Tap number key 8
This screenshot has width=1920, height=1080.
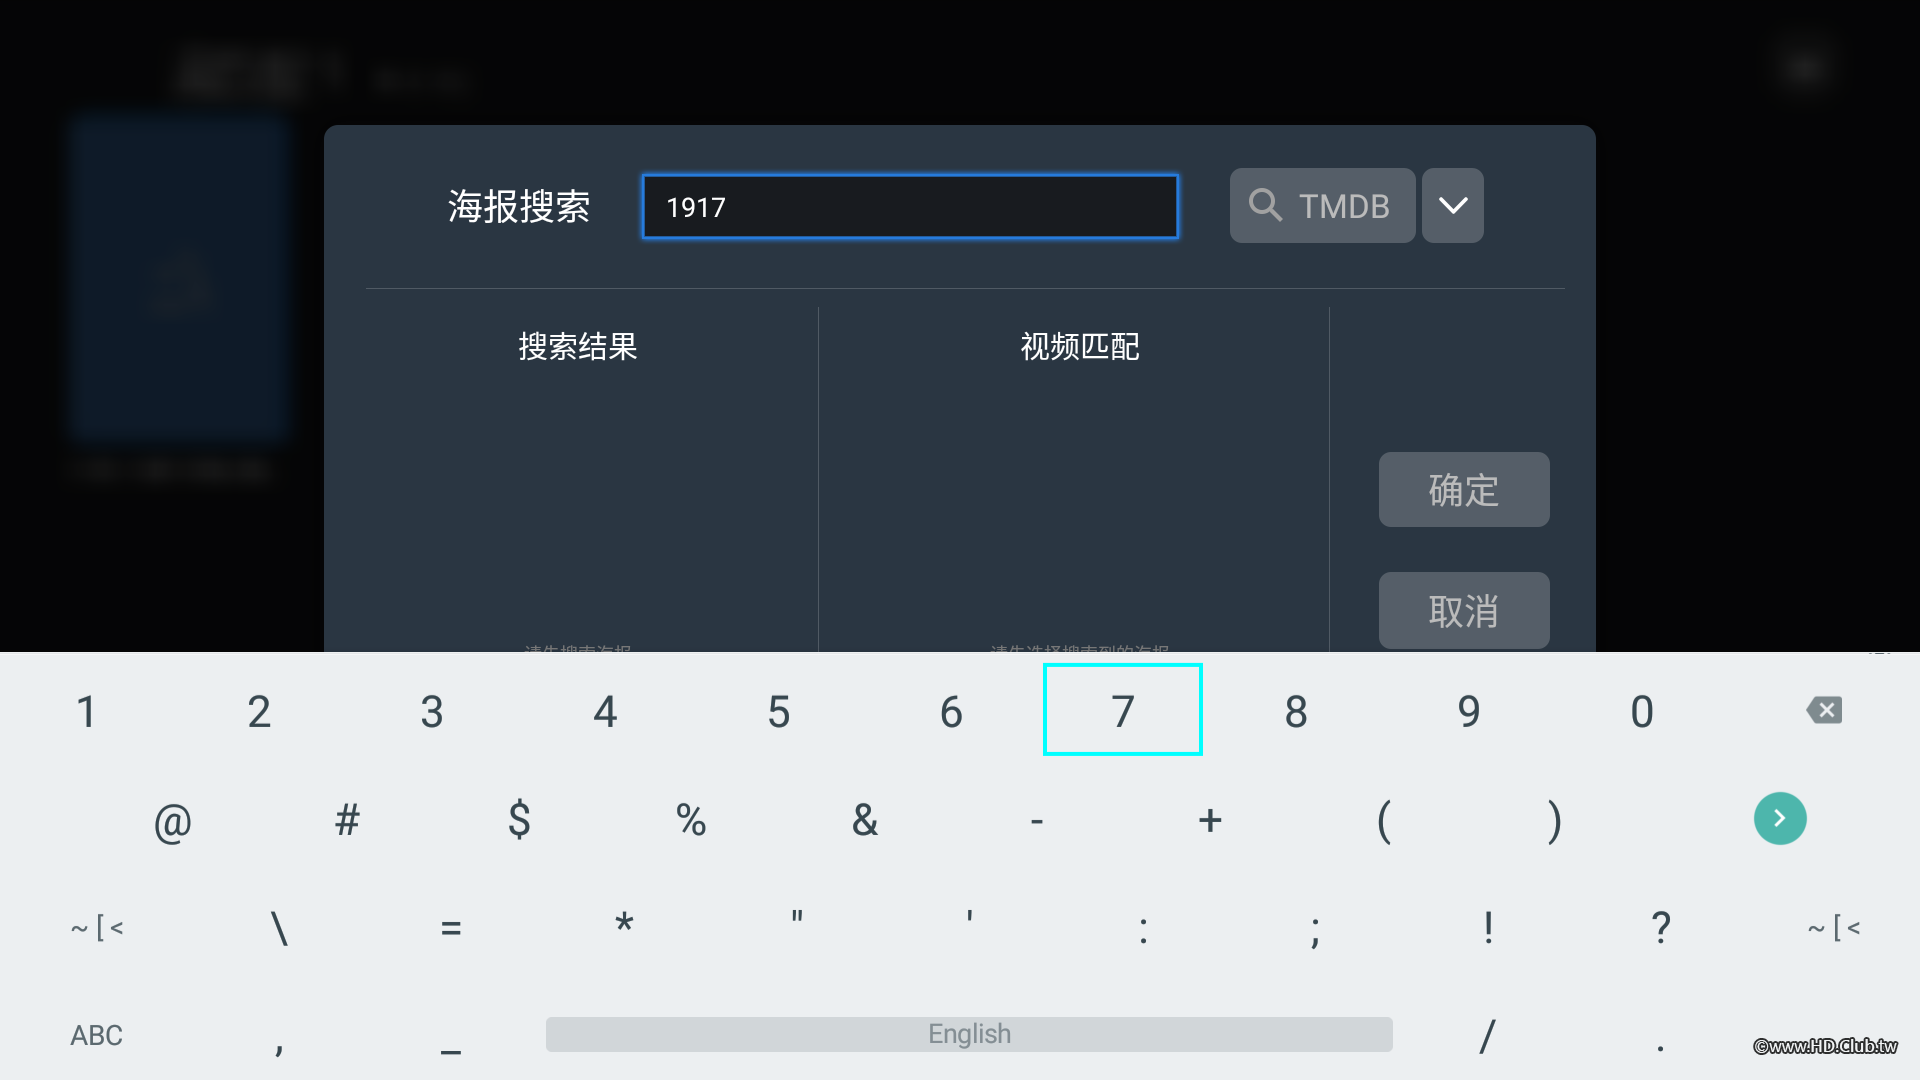(1296, 712)
